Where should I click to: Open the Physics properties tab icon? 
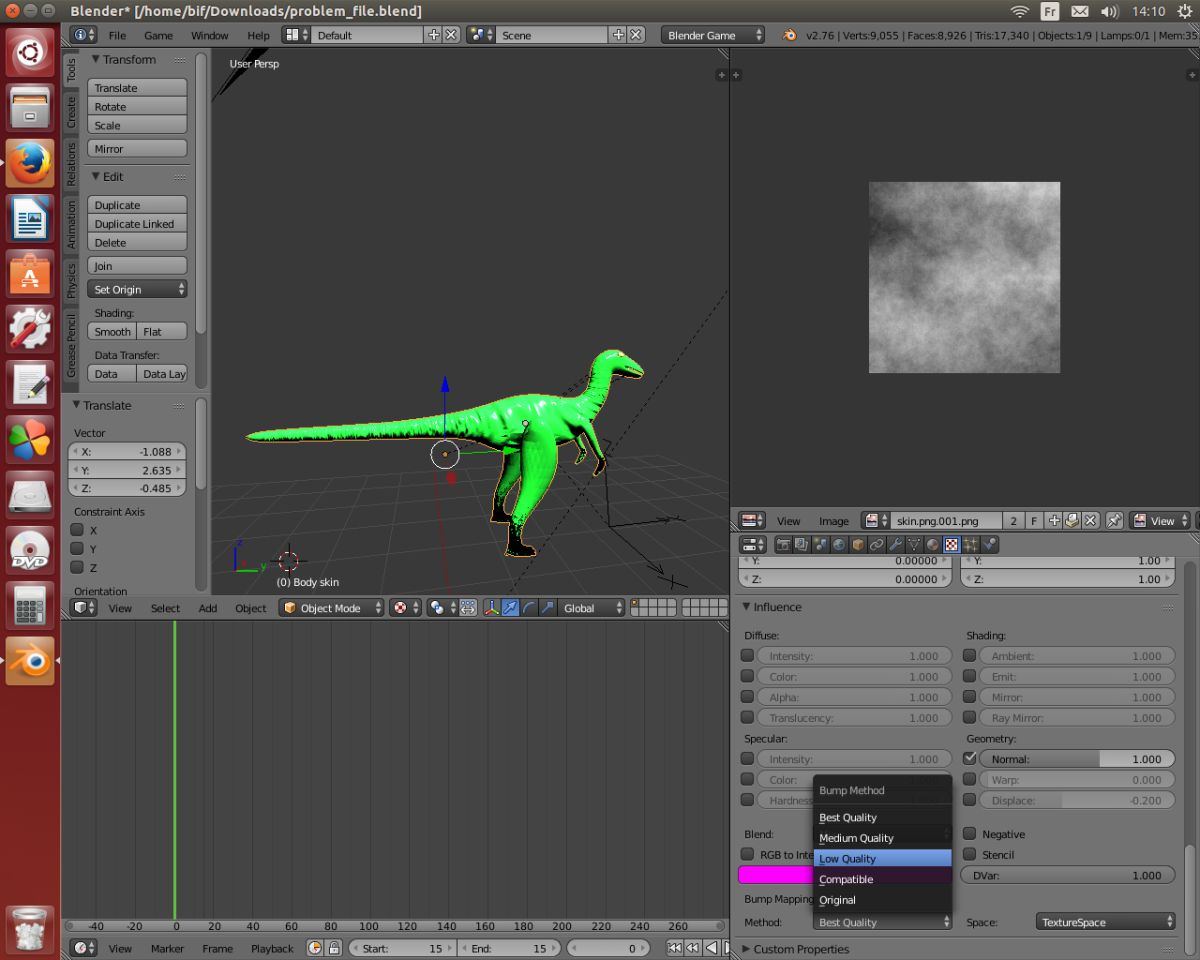tap(989, 545)
